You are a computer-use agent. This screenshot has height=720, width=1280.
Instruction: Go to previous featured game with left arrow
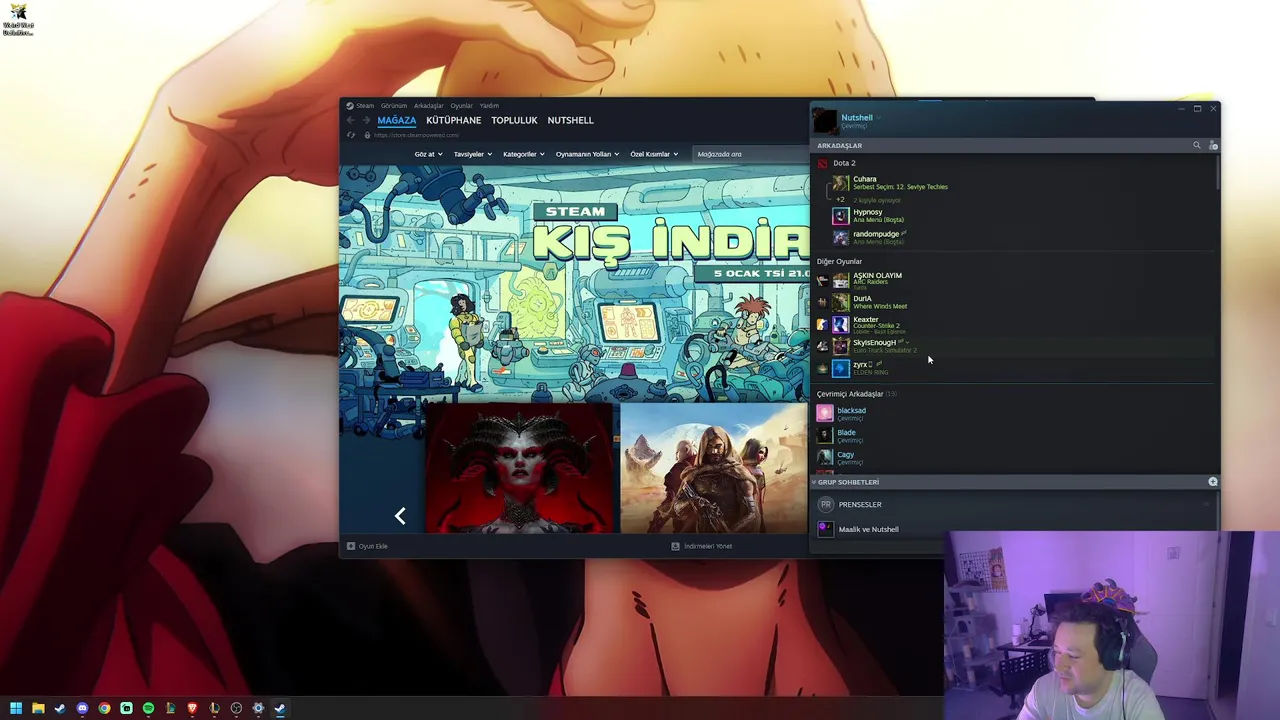tap(400, 516)
